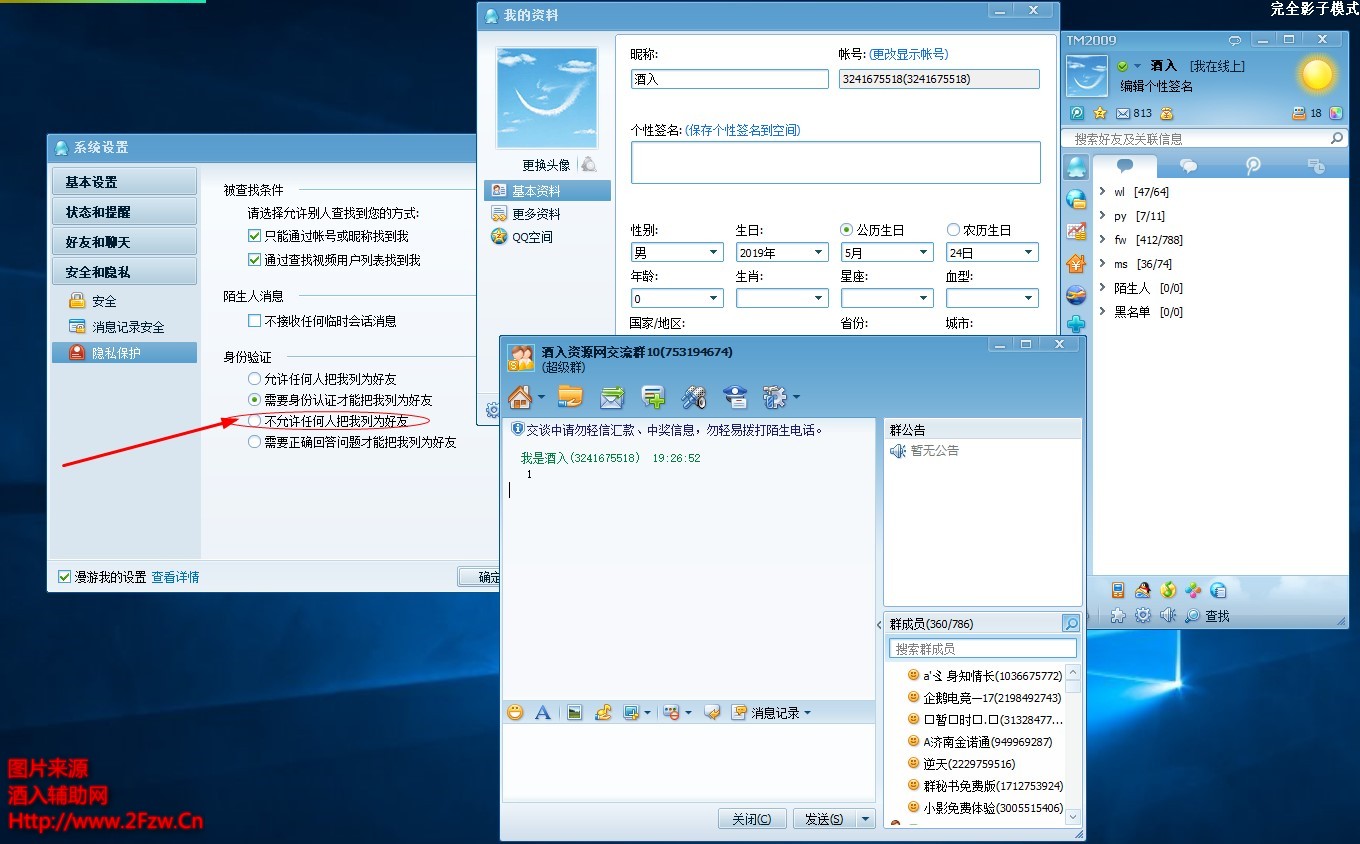Select 公历生日 radio button
This screenshot has width=1360, height=844.
point(847,230)
